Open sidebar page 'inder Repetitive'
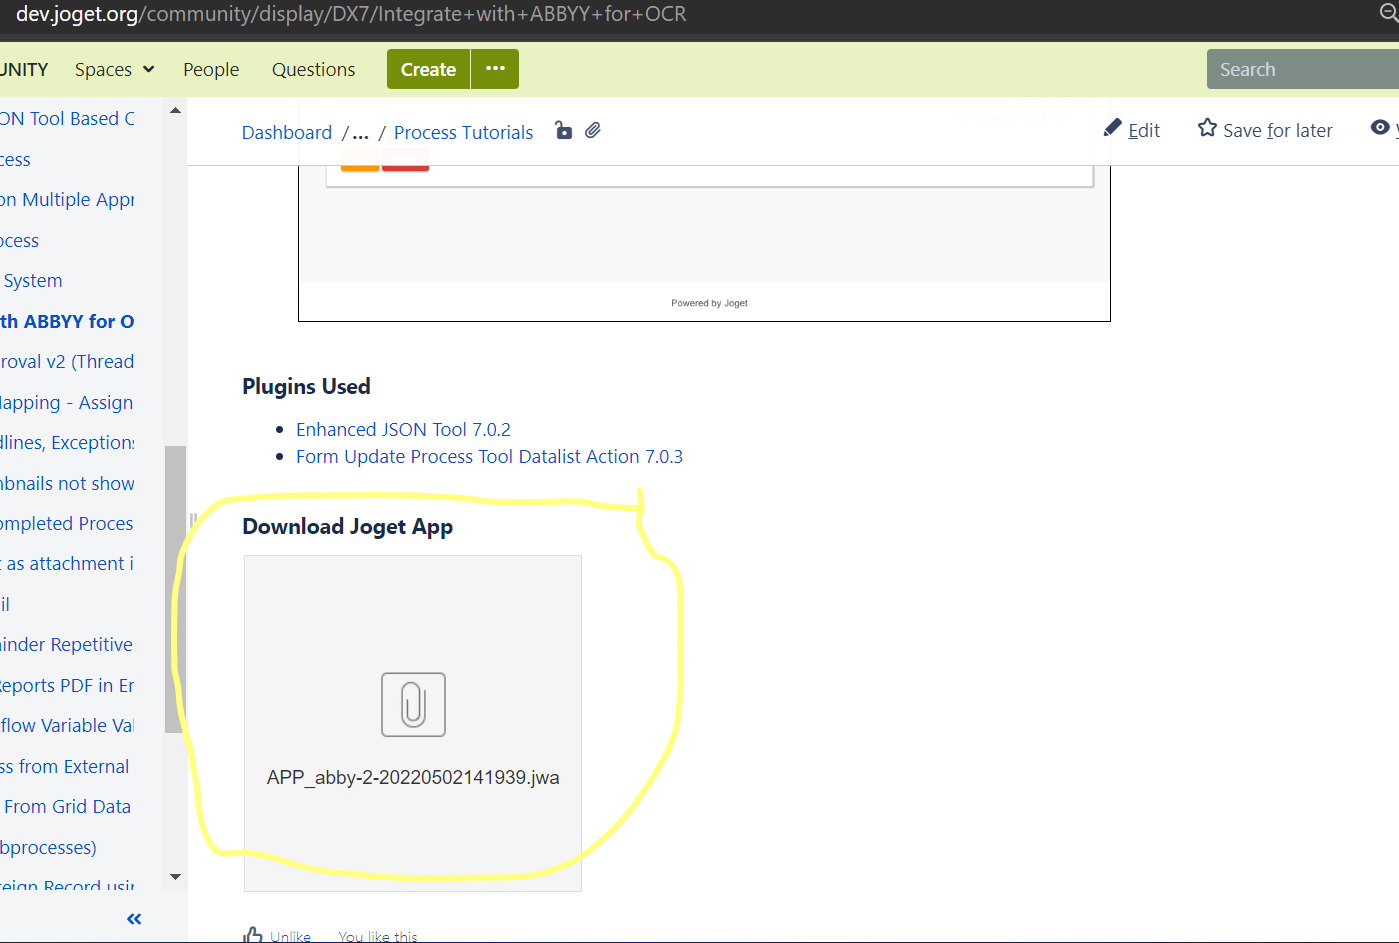 point(67,645)
